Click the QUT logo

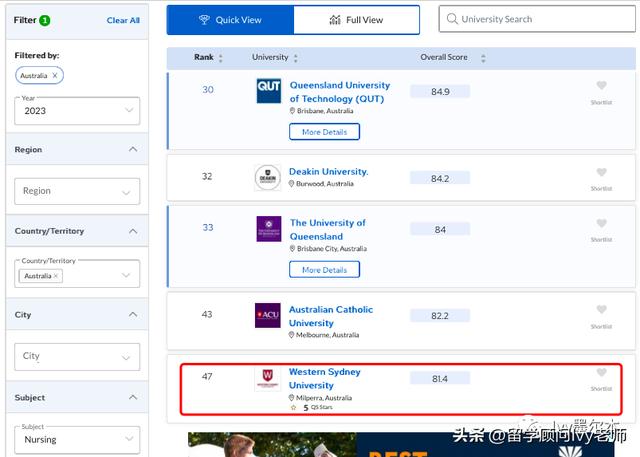269,91
